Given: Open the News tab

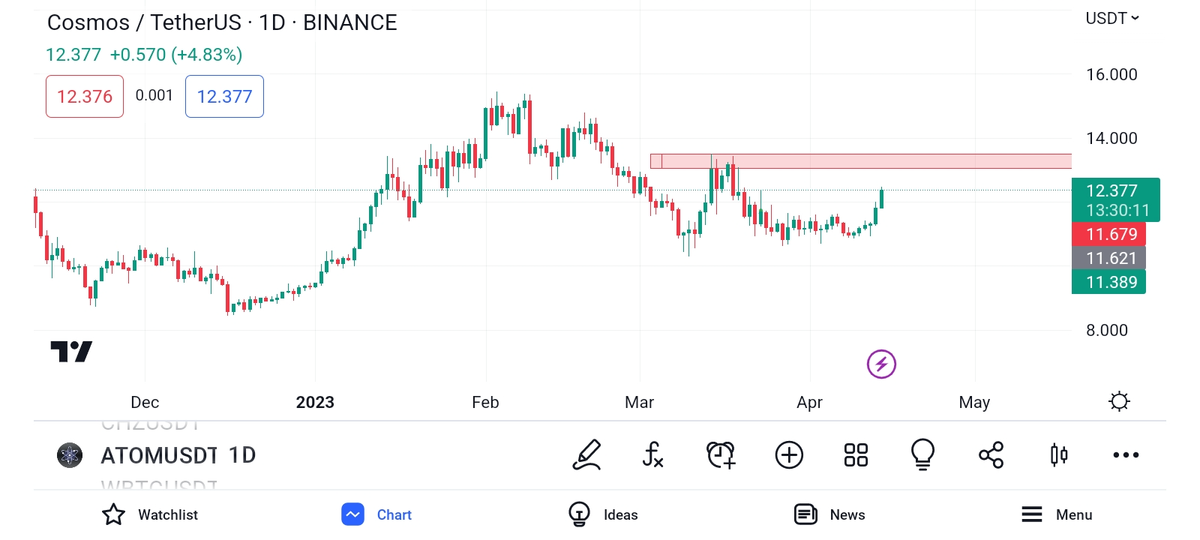Looking at the screenshot, I should coord(829,515).
